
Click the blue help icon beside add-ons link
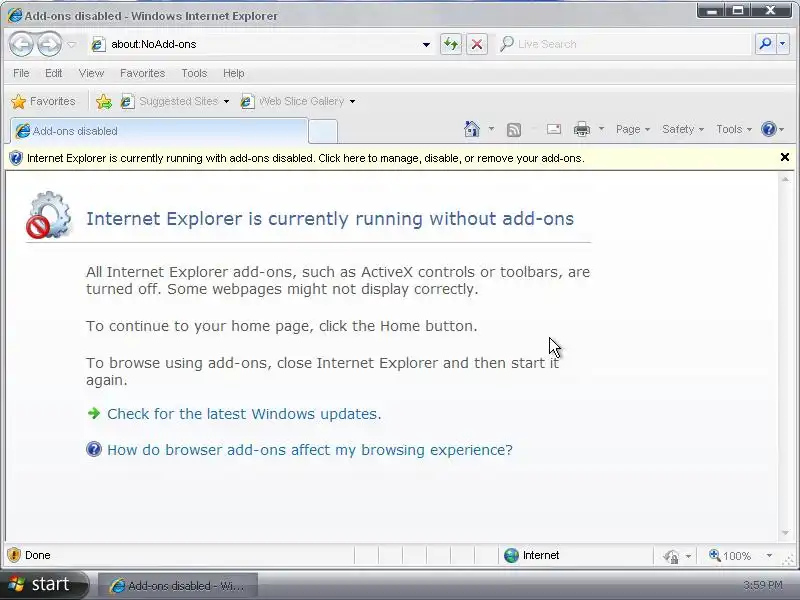click(94, 449)
